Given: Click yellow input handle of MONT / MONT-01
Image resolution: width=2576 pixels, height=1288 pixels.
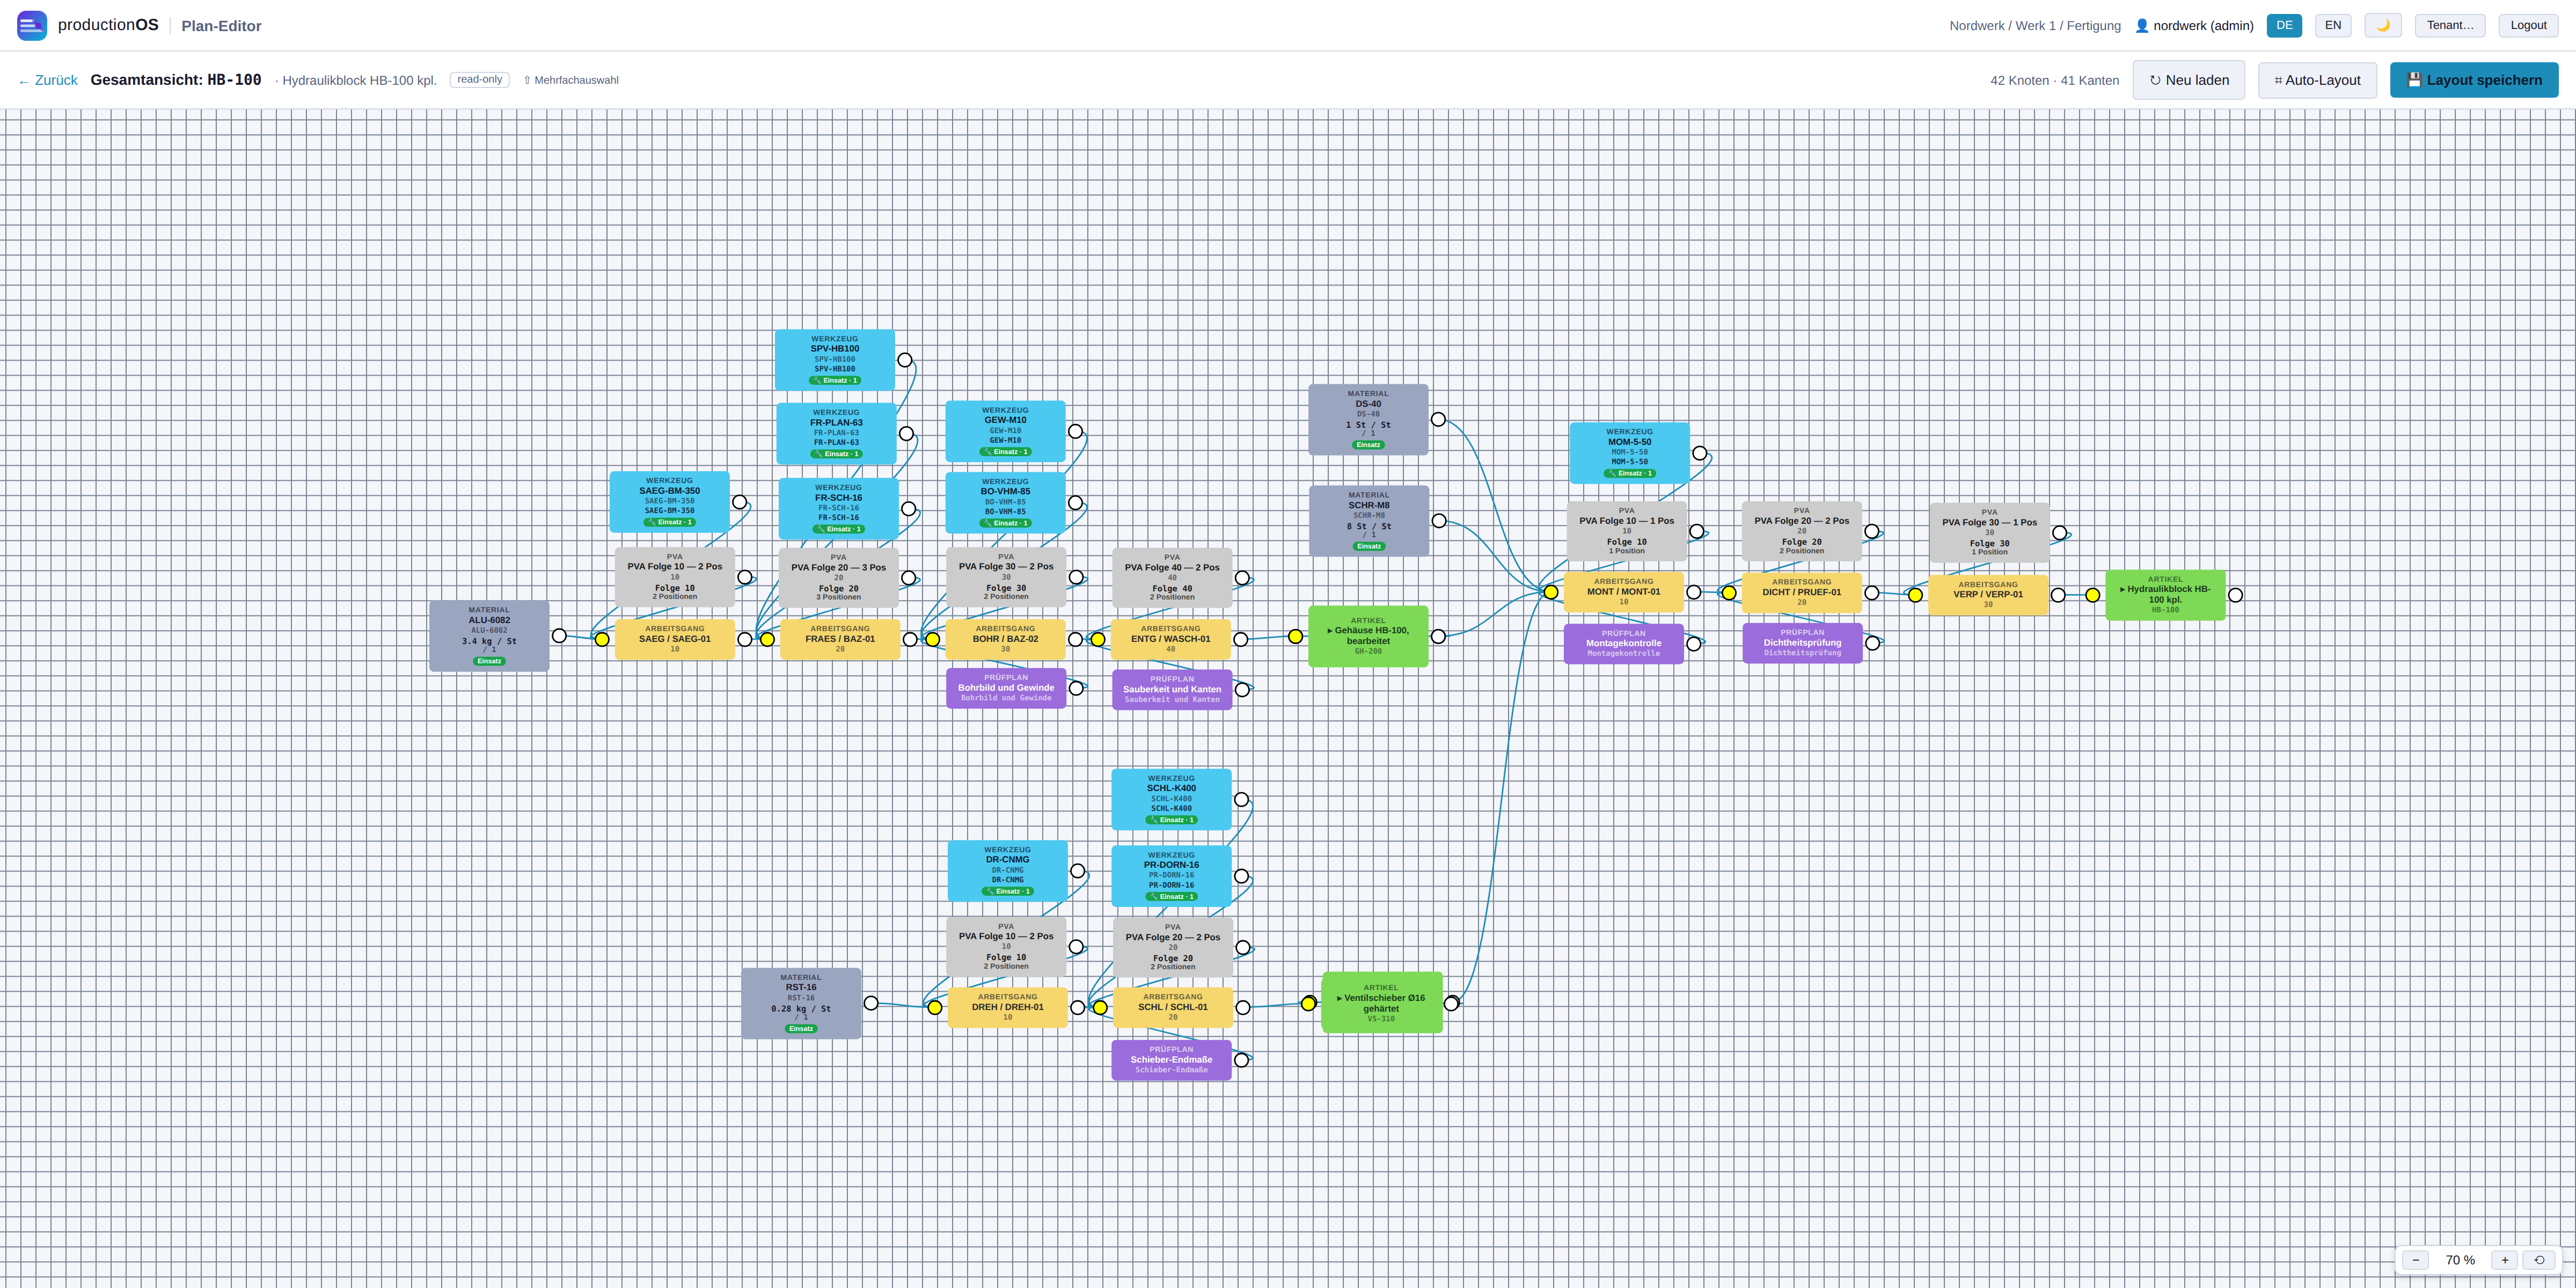Looking at the screenshot, I should 1551,592.
